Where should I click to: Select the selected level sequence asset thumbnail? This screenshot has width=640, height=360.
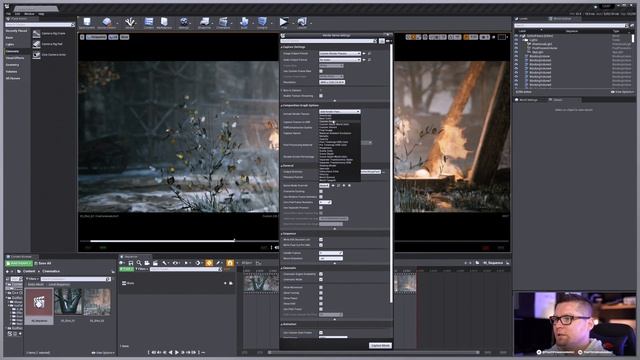(40, 302)
